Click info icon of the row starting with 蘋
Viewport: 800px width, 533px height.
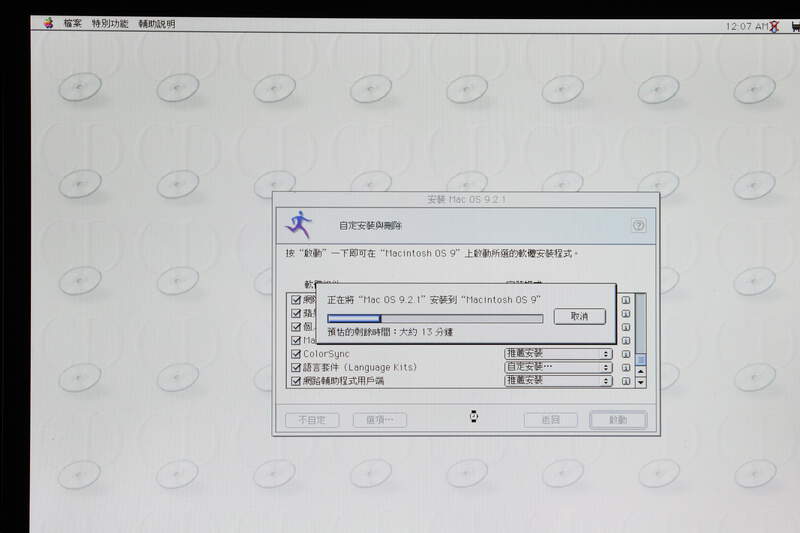pyautogui.click(x=626, y=314)
